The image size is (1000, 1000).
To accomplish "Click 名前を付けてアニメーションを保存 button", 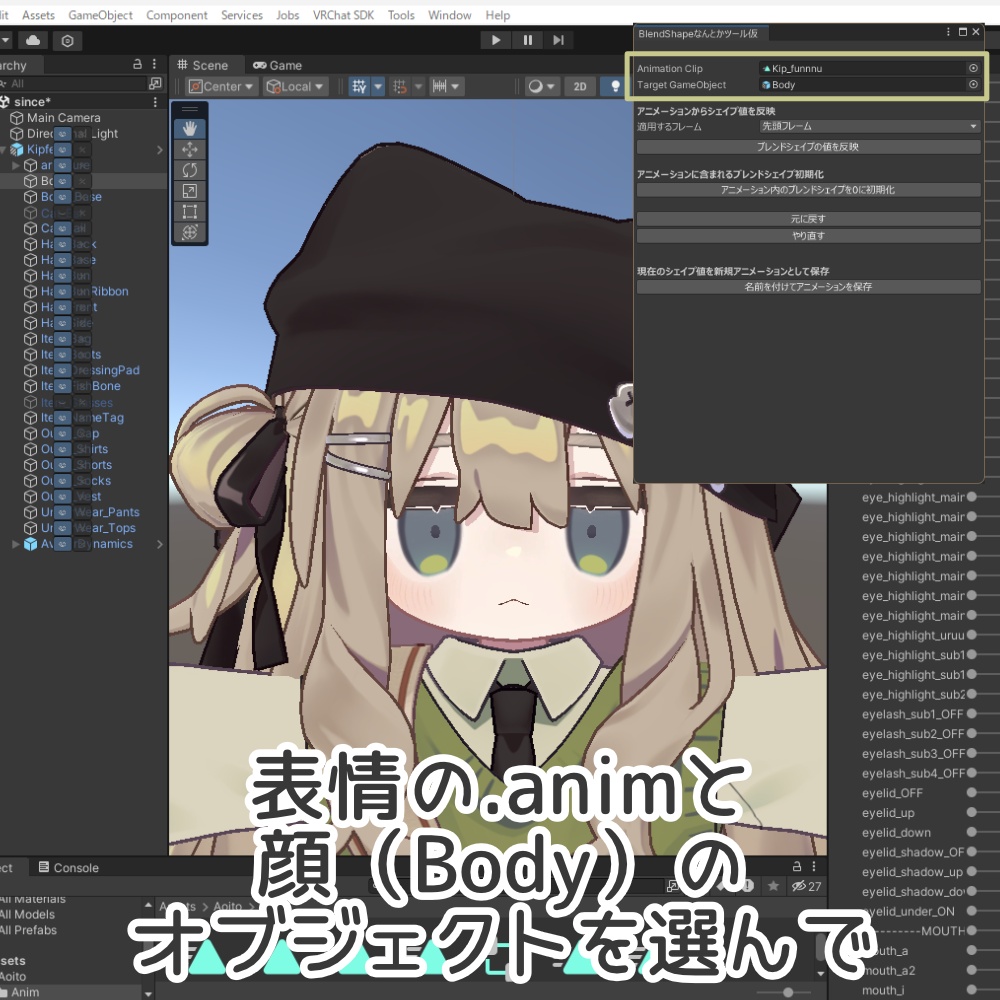I will 809,287.
